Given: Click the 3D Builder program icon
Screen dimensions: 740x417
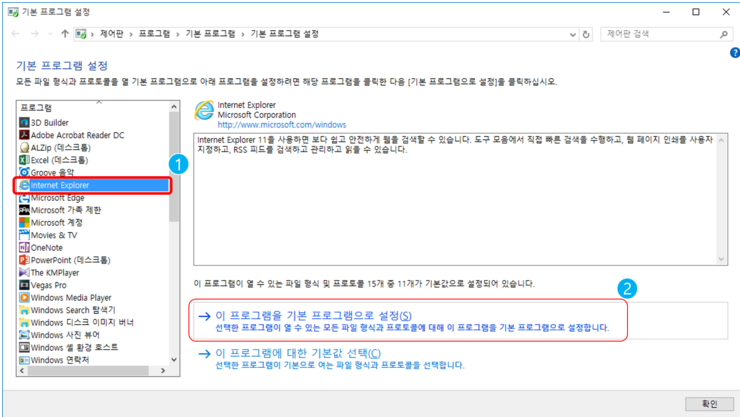Looking at the screenshot, I should tap(24, 122).
